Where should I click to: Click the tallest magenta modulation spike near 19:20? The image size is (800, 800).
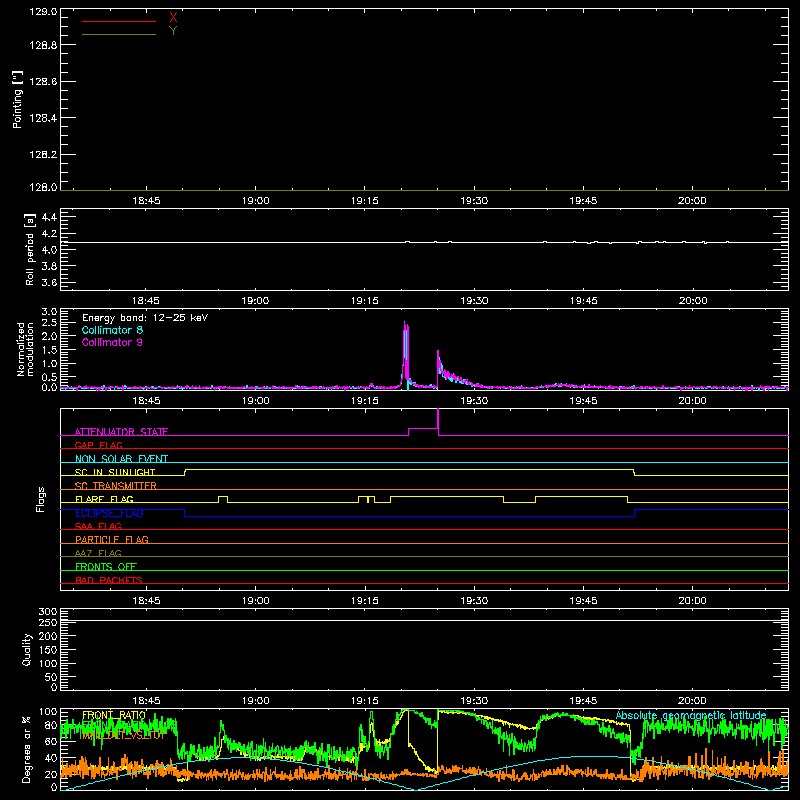pos(405,352)
